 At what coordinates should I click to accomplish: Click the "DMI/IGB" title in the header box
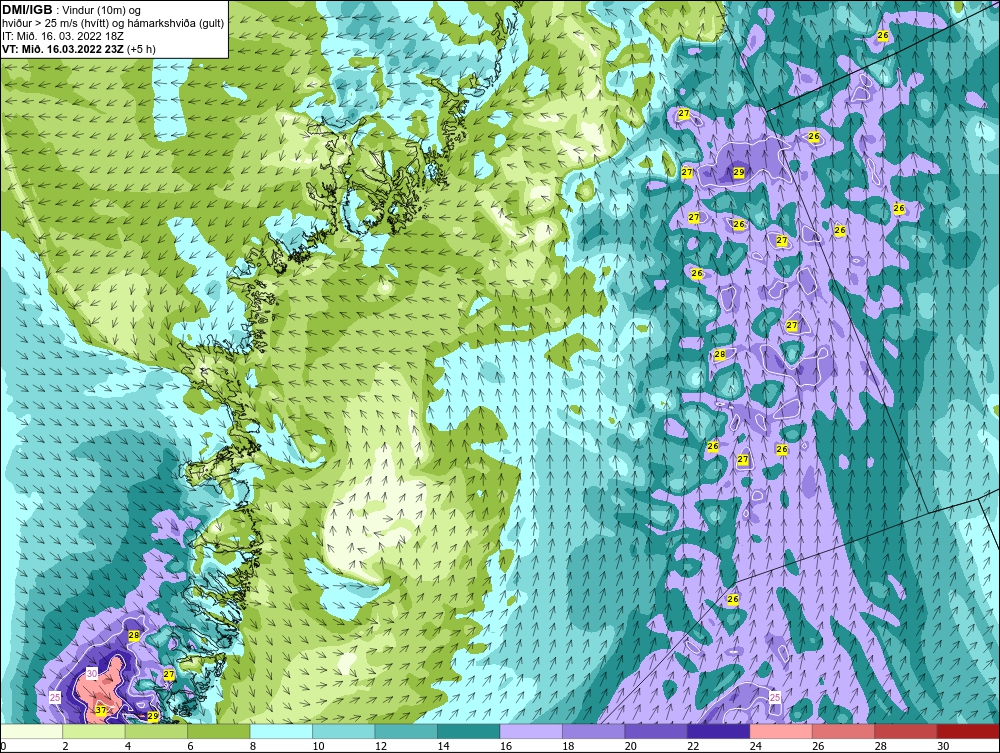[x=27, y=10]
